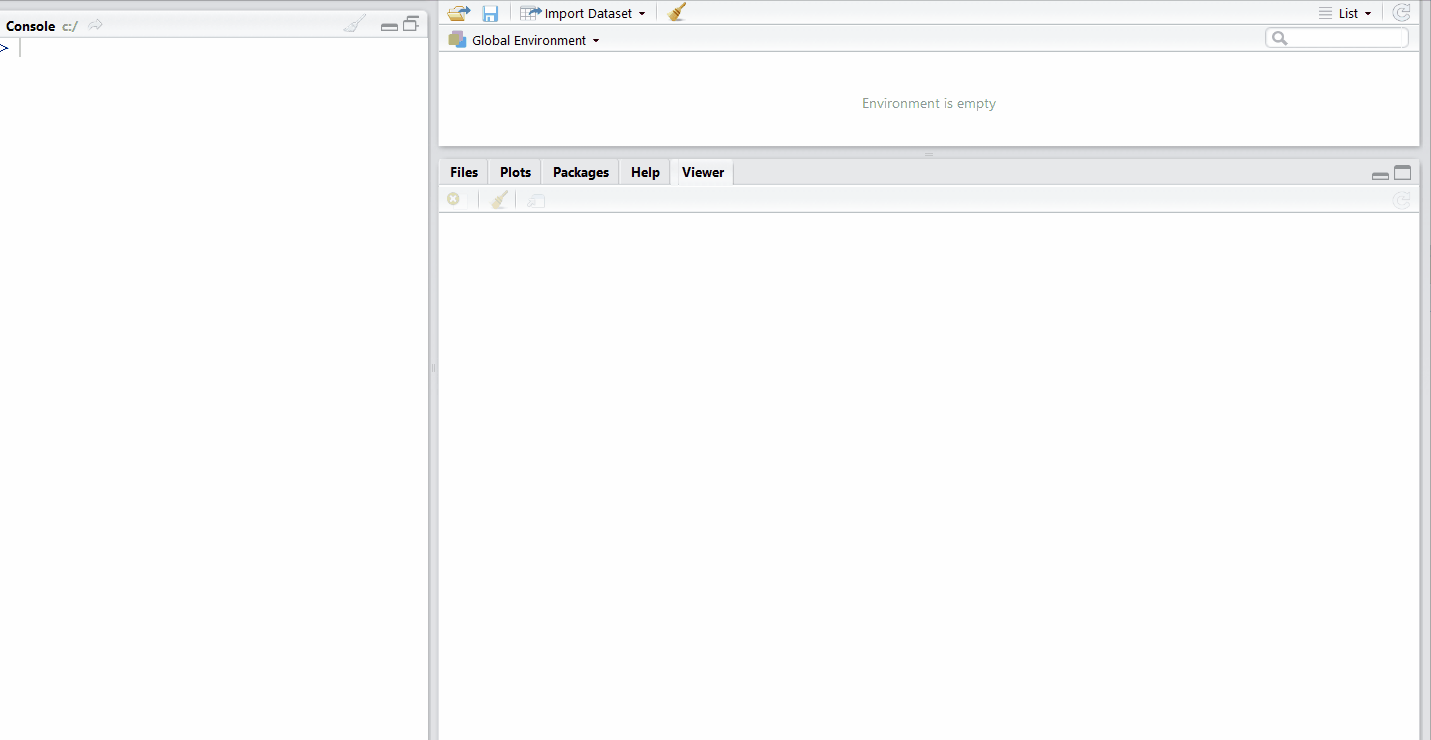Image resolution: width=1431 pixels, height=740 pixels.
Task: Click the save workspace floppy disk icon
Action: (490, 13)
